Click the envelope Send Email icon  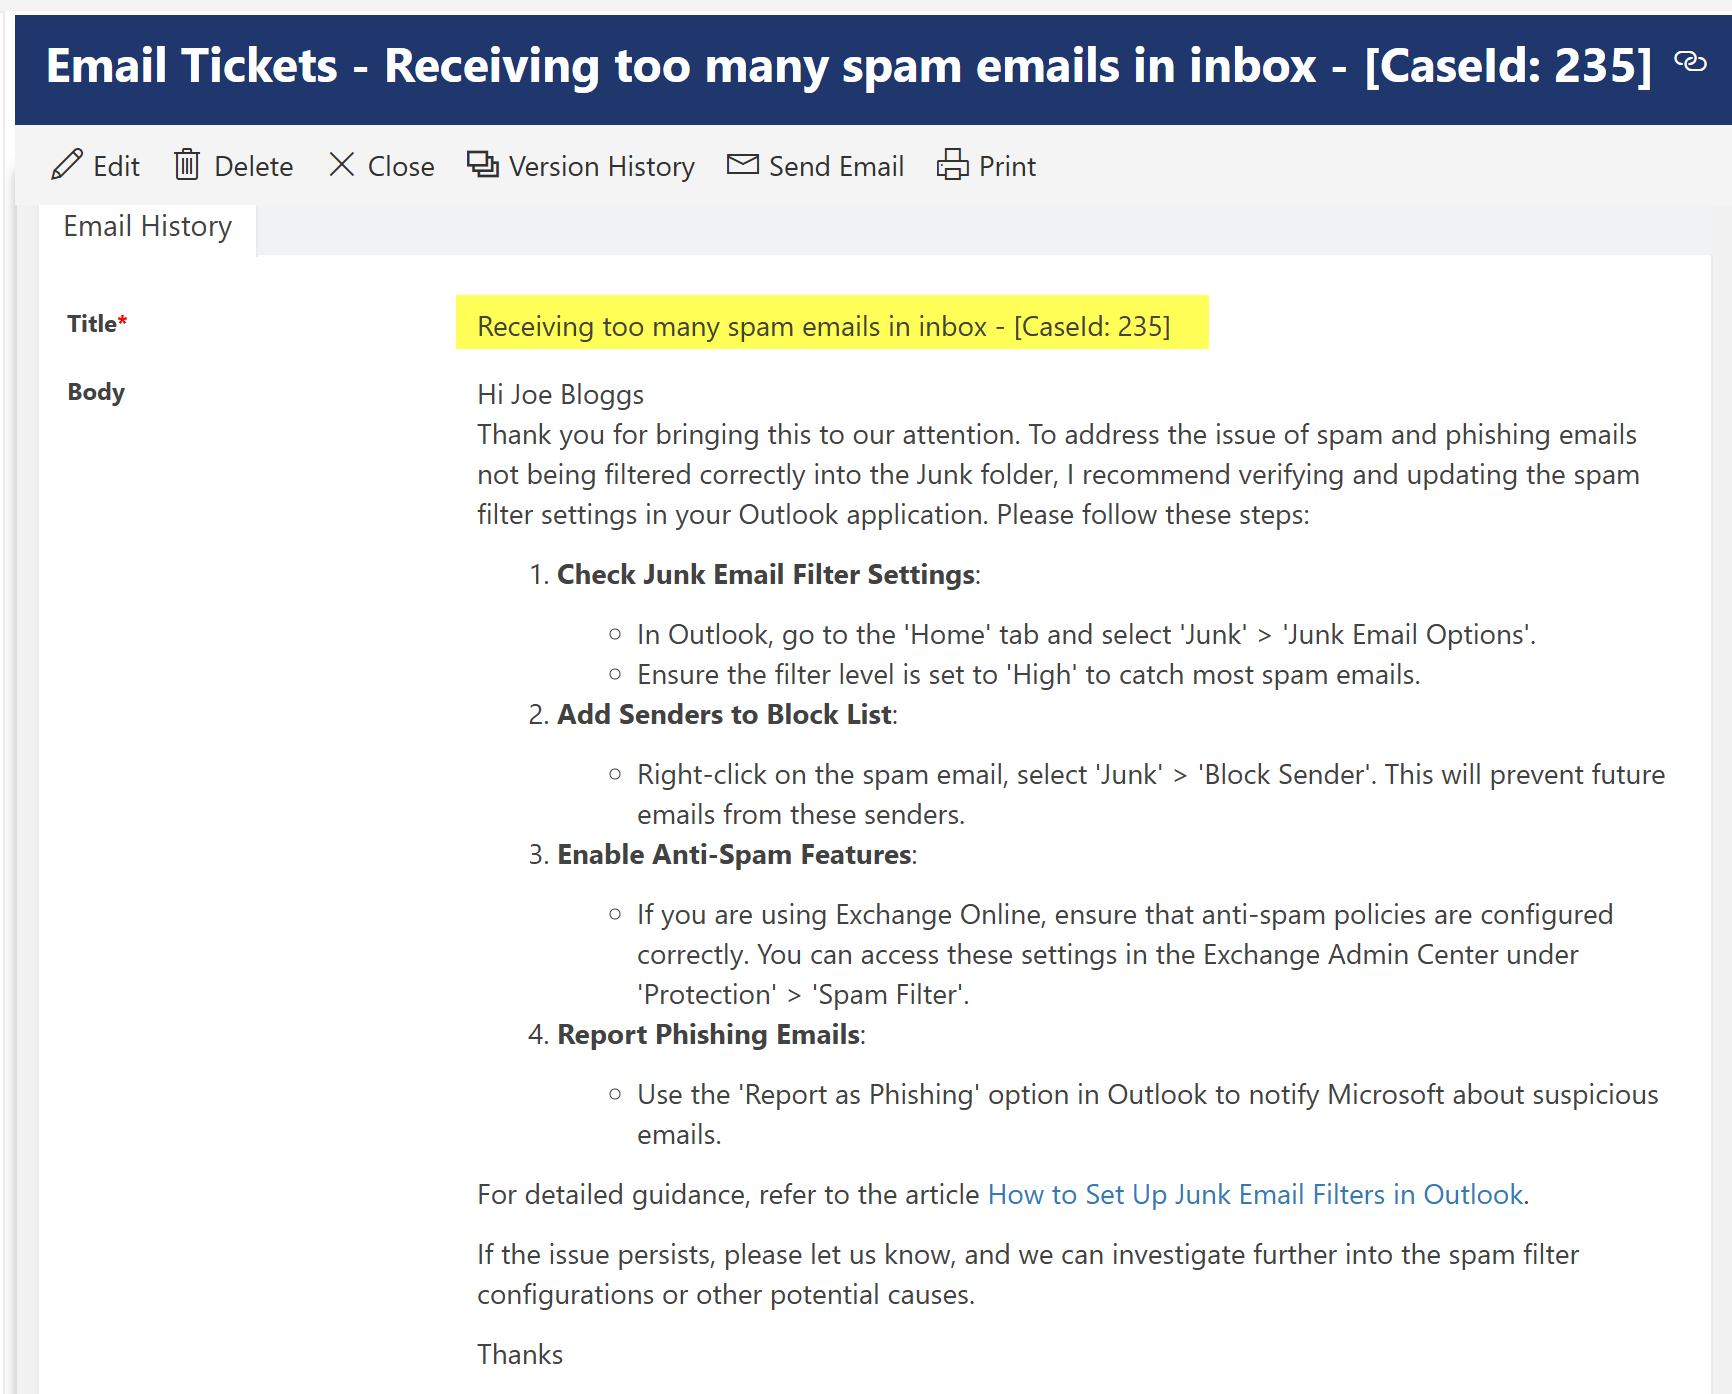743,164
